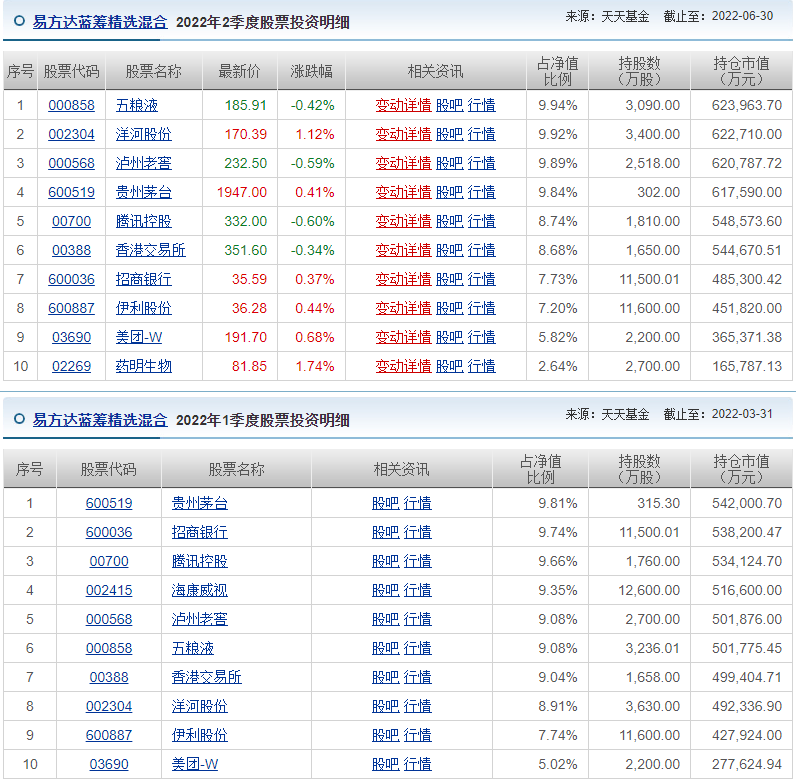
Task: Open stock code 002304 in Q1 table
Action: [x=109, y=706]
